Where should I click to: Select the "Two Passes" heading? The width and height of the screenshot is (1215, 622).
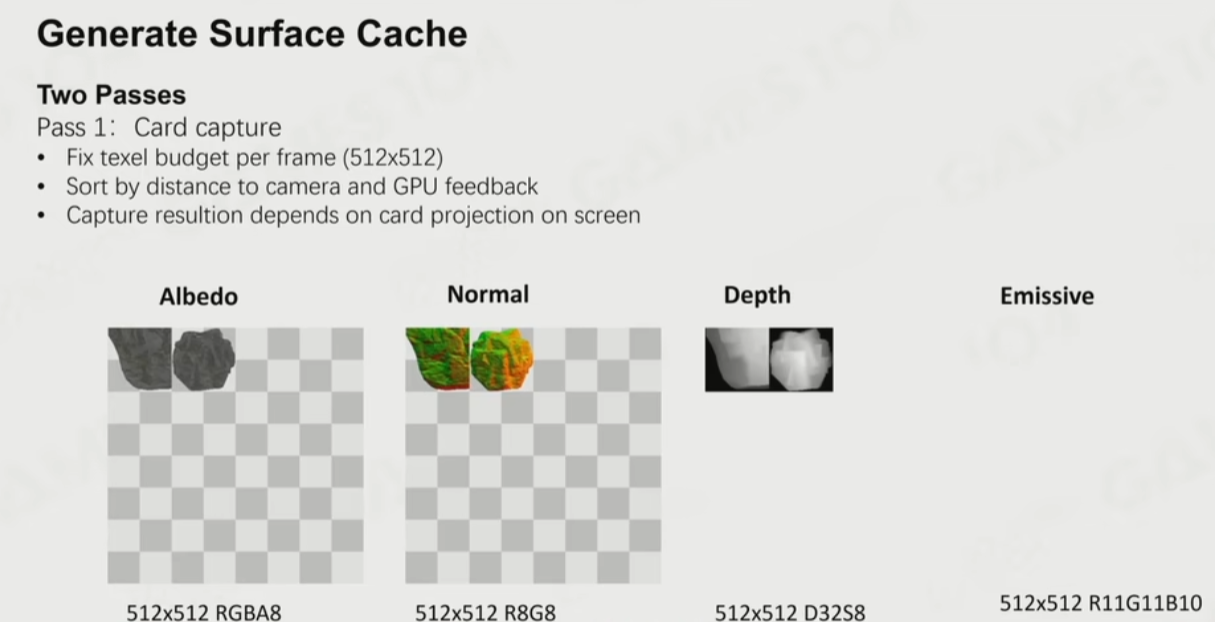111,95
